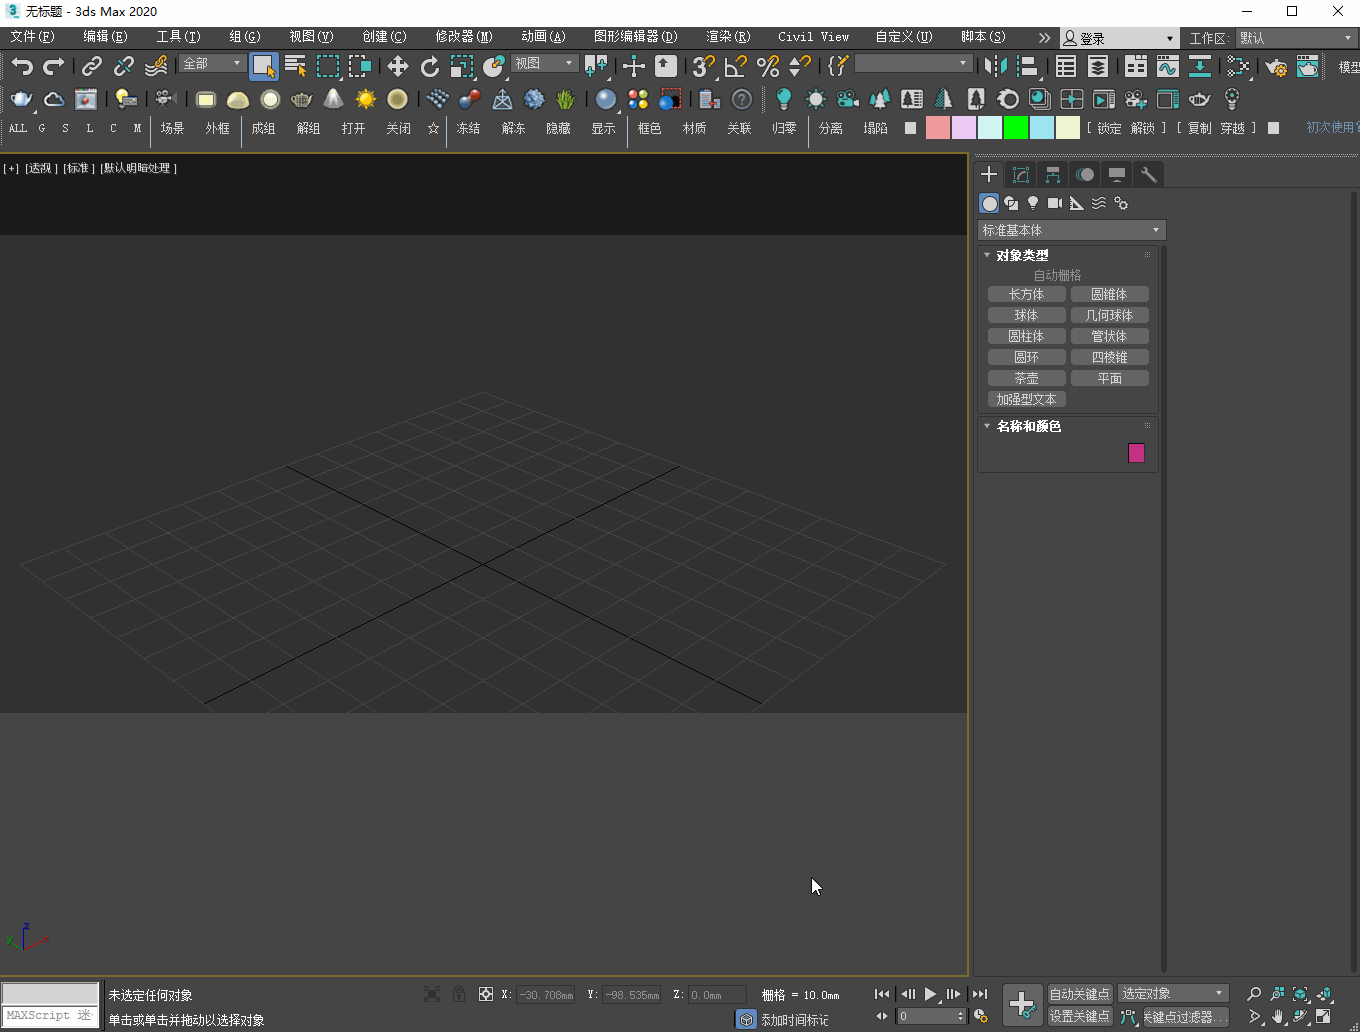
Task: Choose the Select and Rotate tool
Action: tap(430, 66)
